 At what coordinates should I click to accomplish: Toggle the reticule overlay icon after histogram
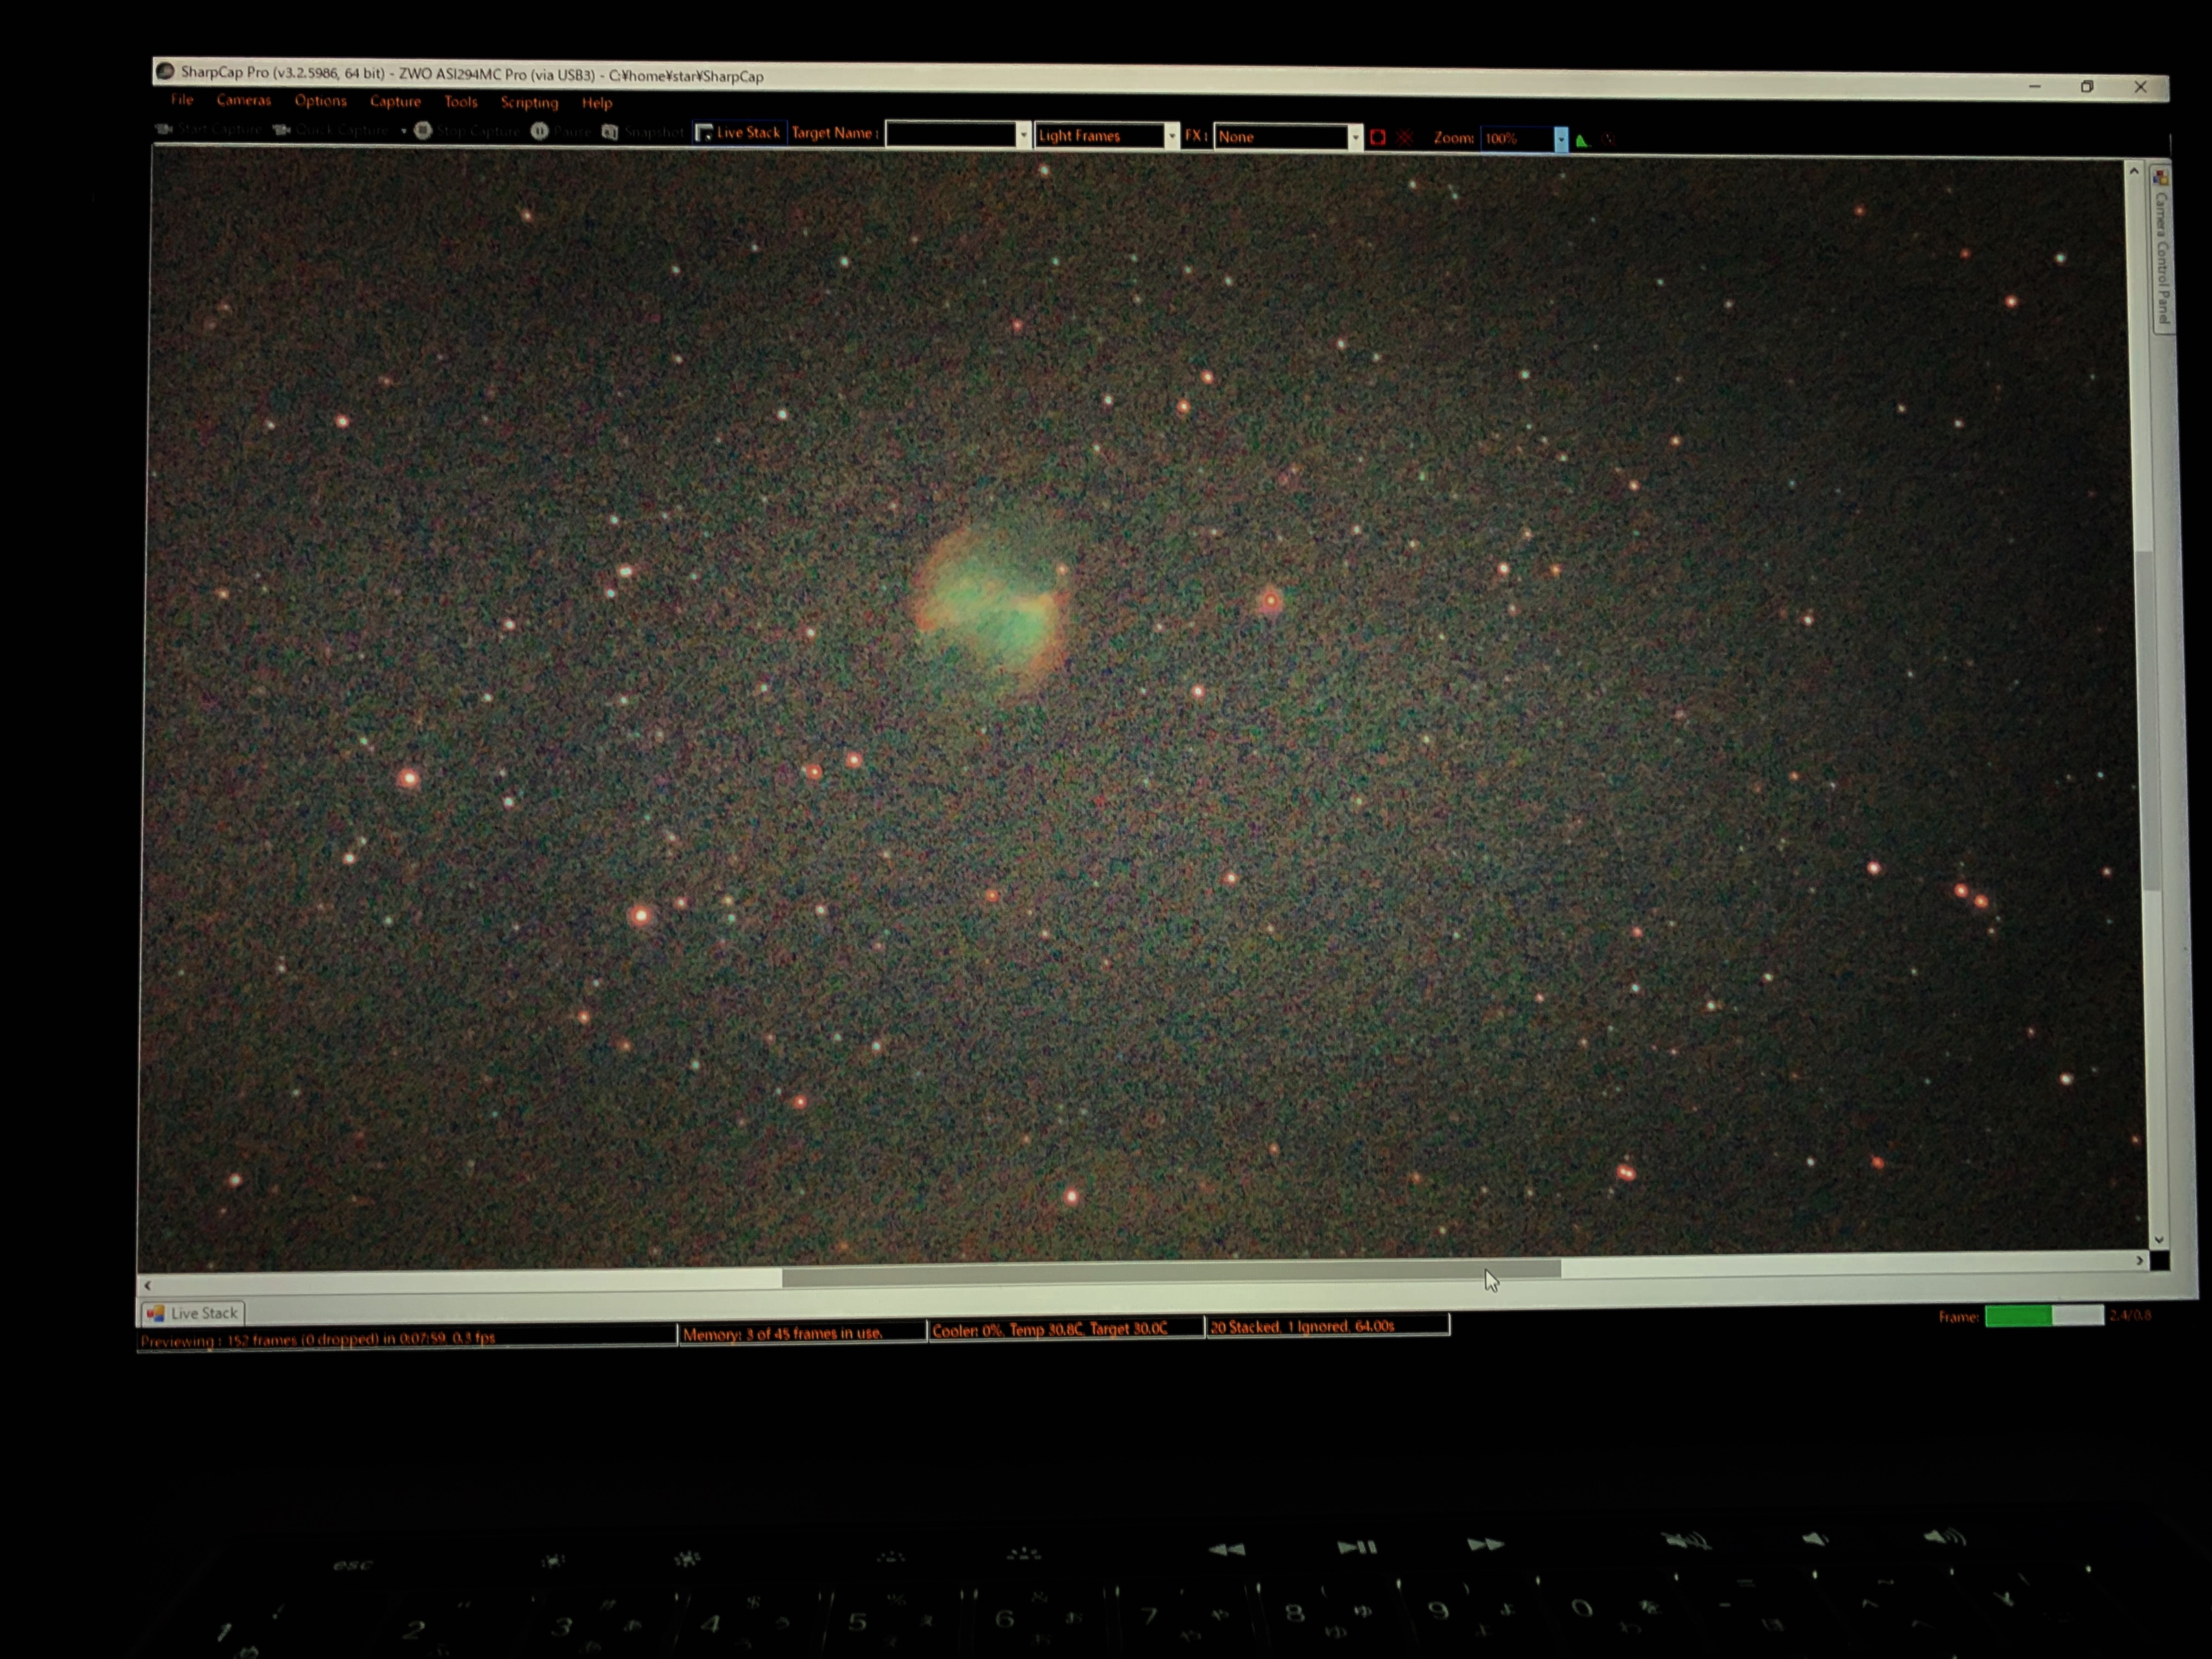tap(1607, 140)
